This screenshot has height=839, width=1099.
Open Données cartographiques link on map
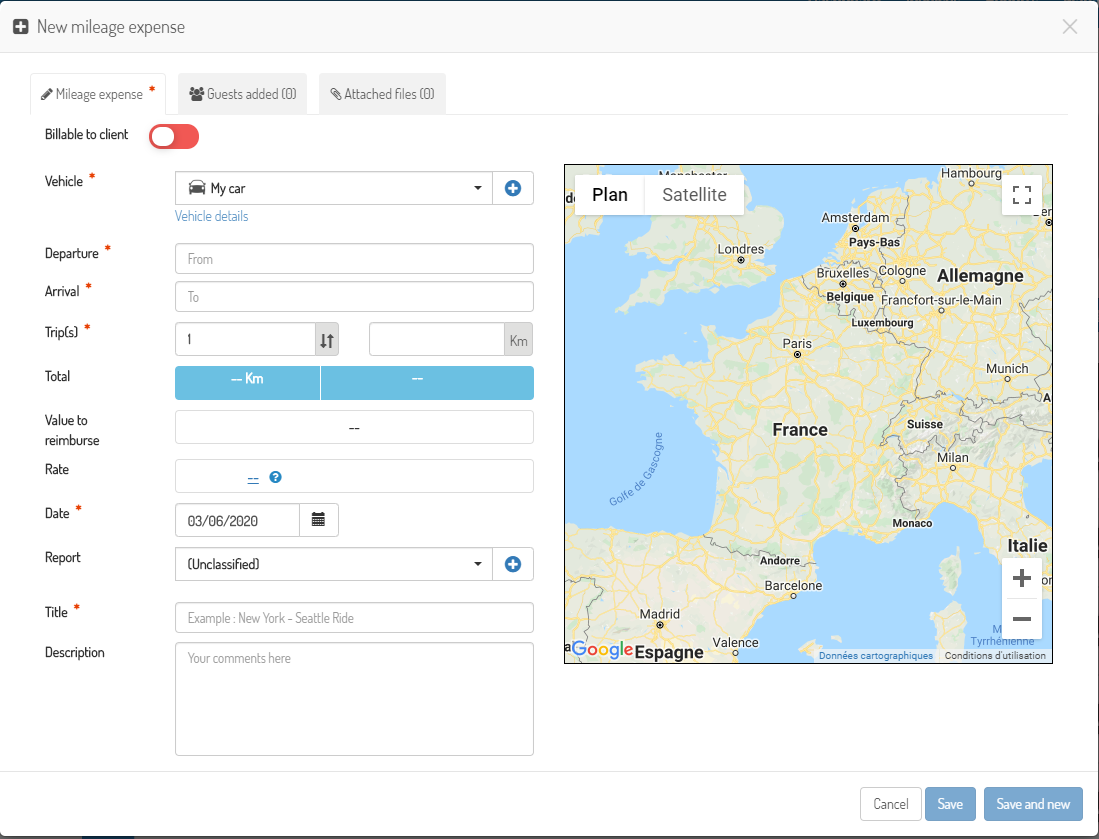pos(876,655)
